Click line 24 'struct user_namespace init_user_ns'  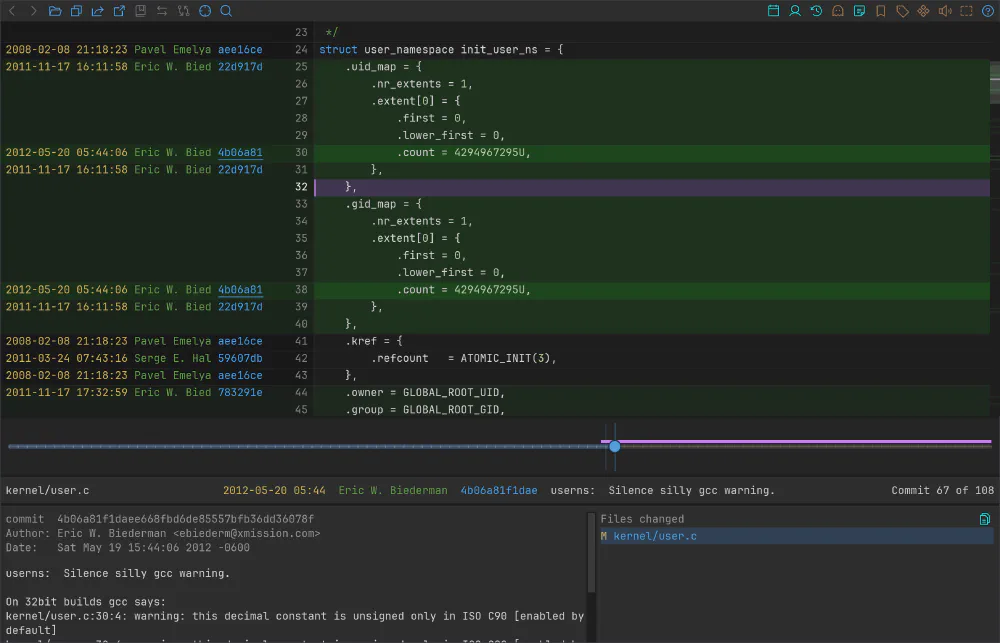click(441, 50)
